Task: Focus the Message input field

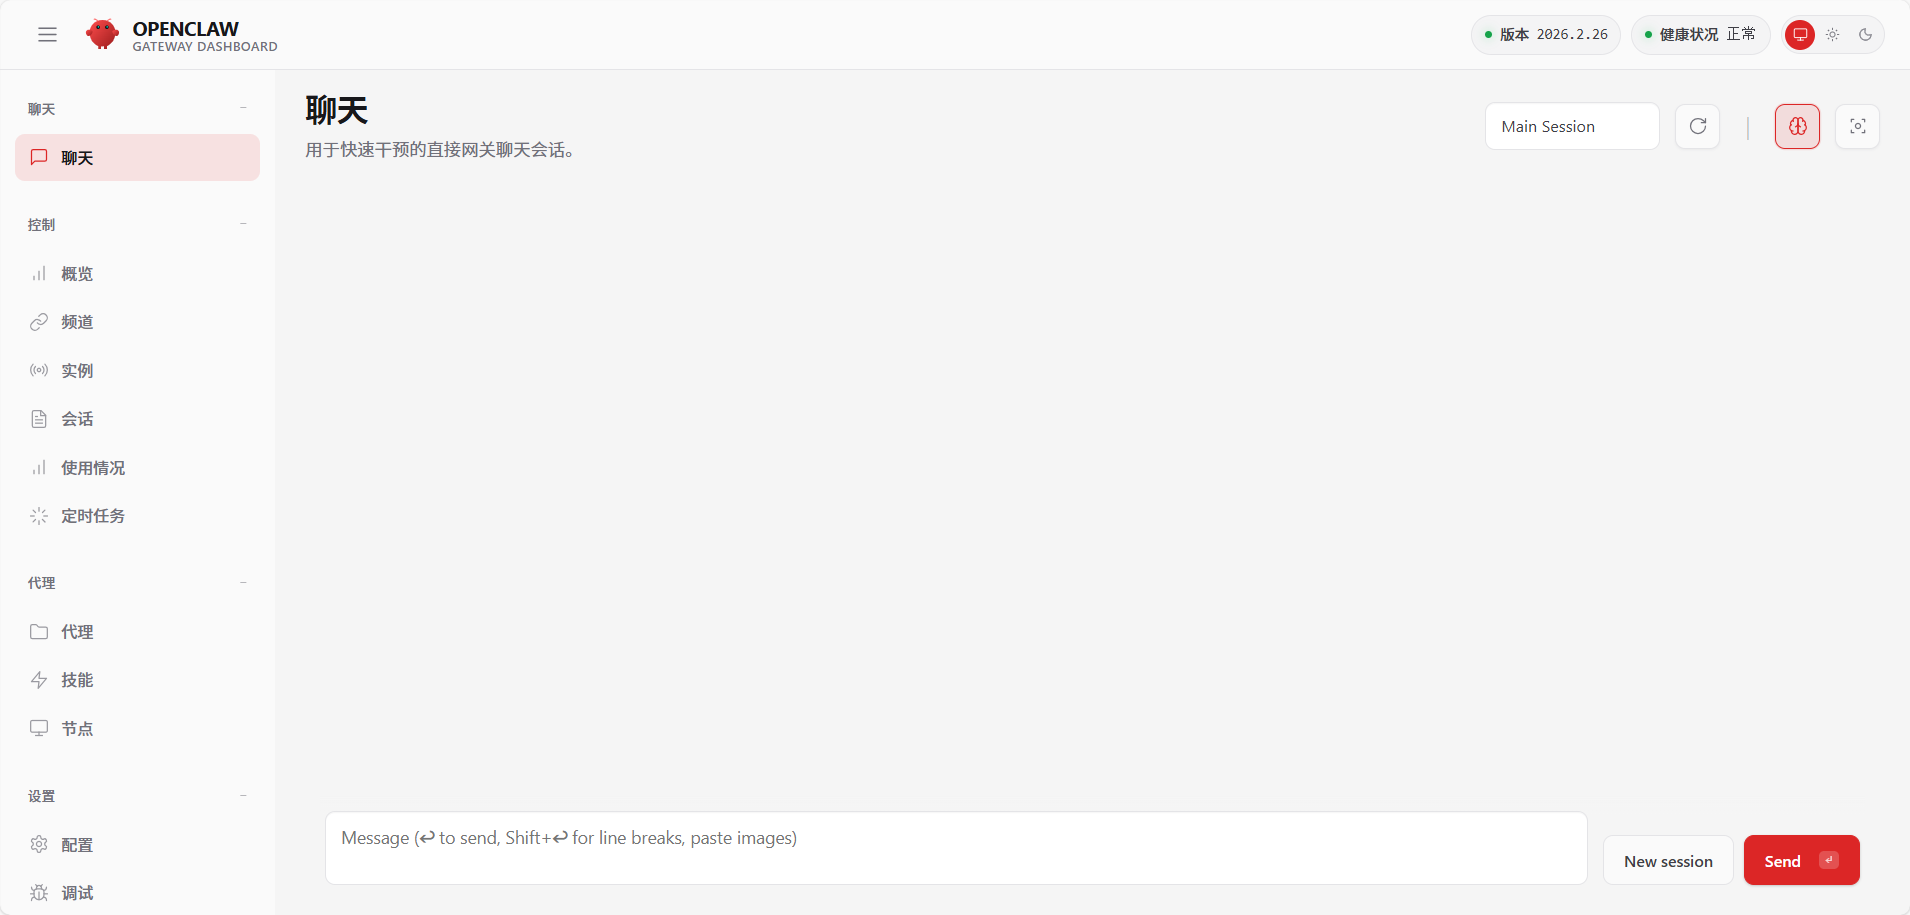Action: pyautogui.click(x=956, y=848)
